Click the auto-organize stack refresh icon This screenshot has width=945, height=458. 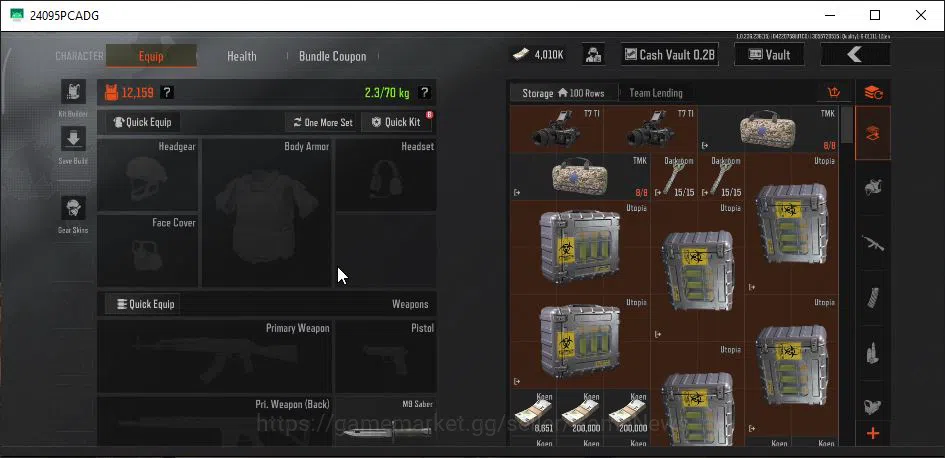873,93
